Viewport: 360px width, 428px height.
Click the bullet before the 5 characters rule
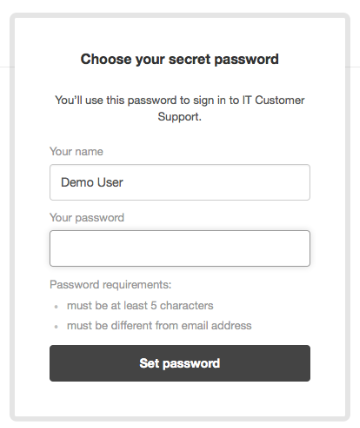click(x=56, y=306)
